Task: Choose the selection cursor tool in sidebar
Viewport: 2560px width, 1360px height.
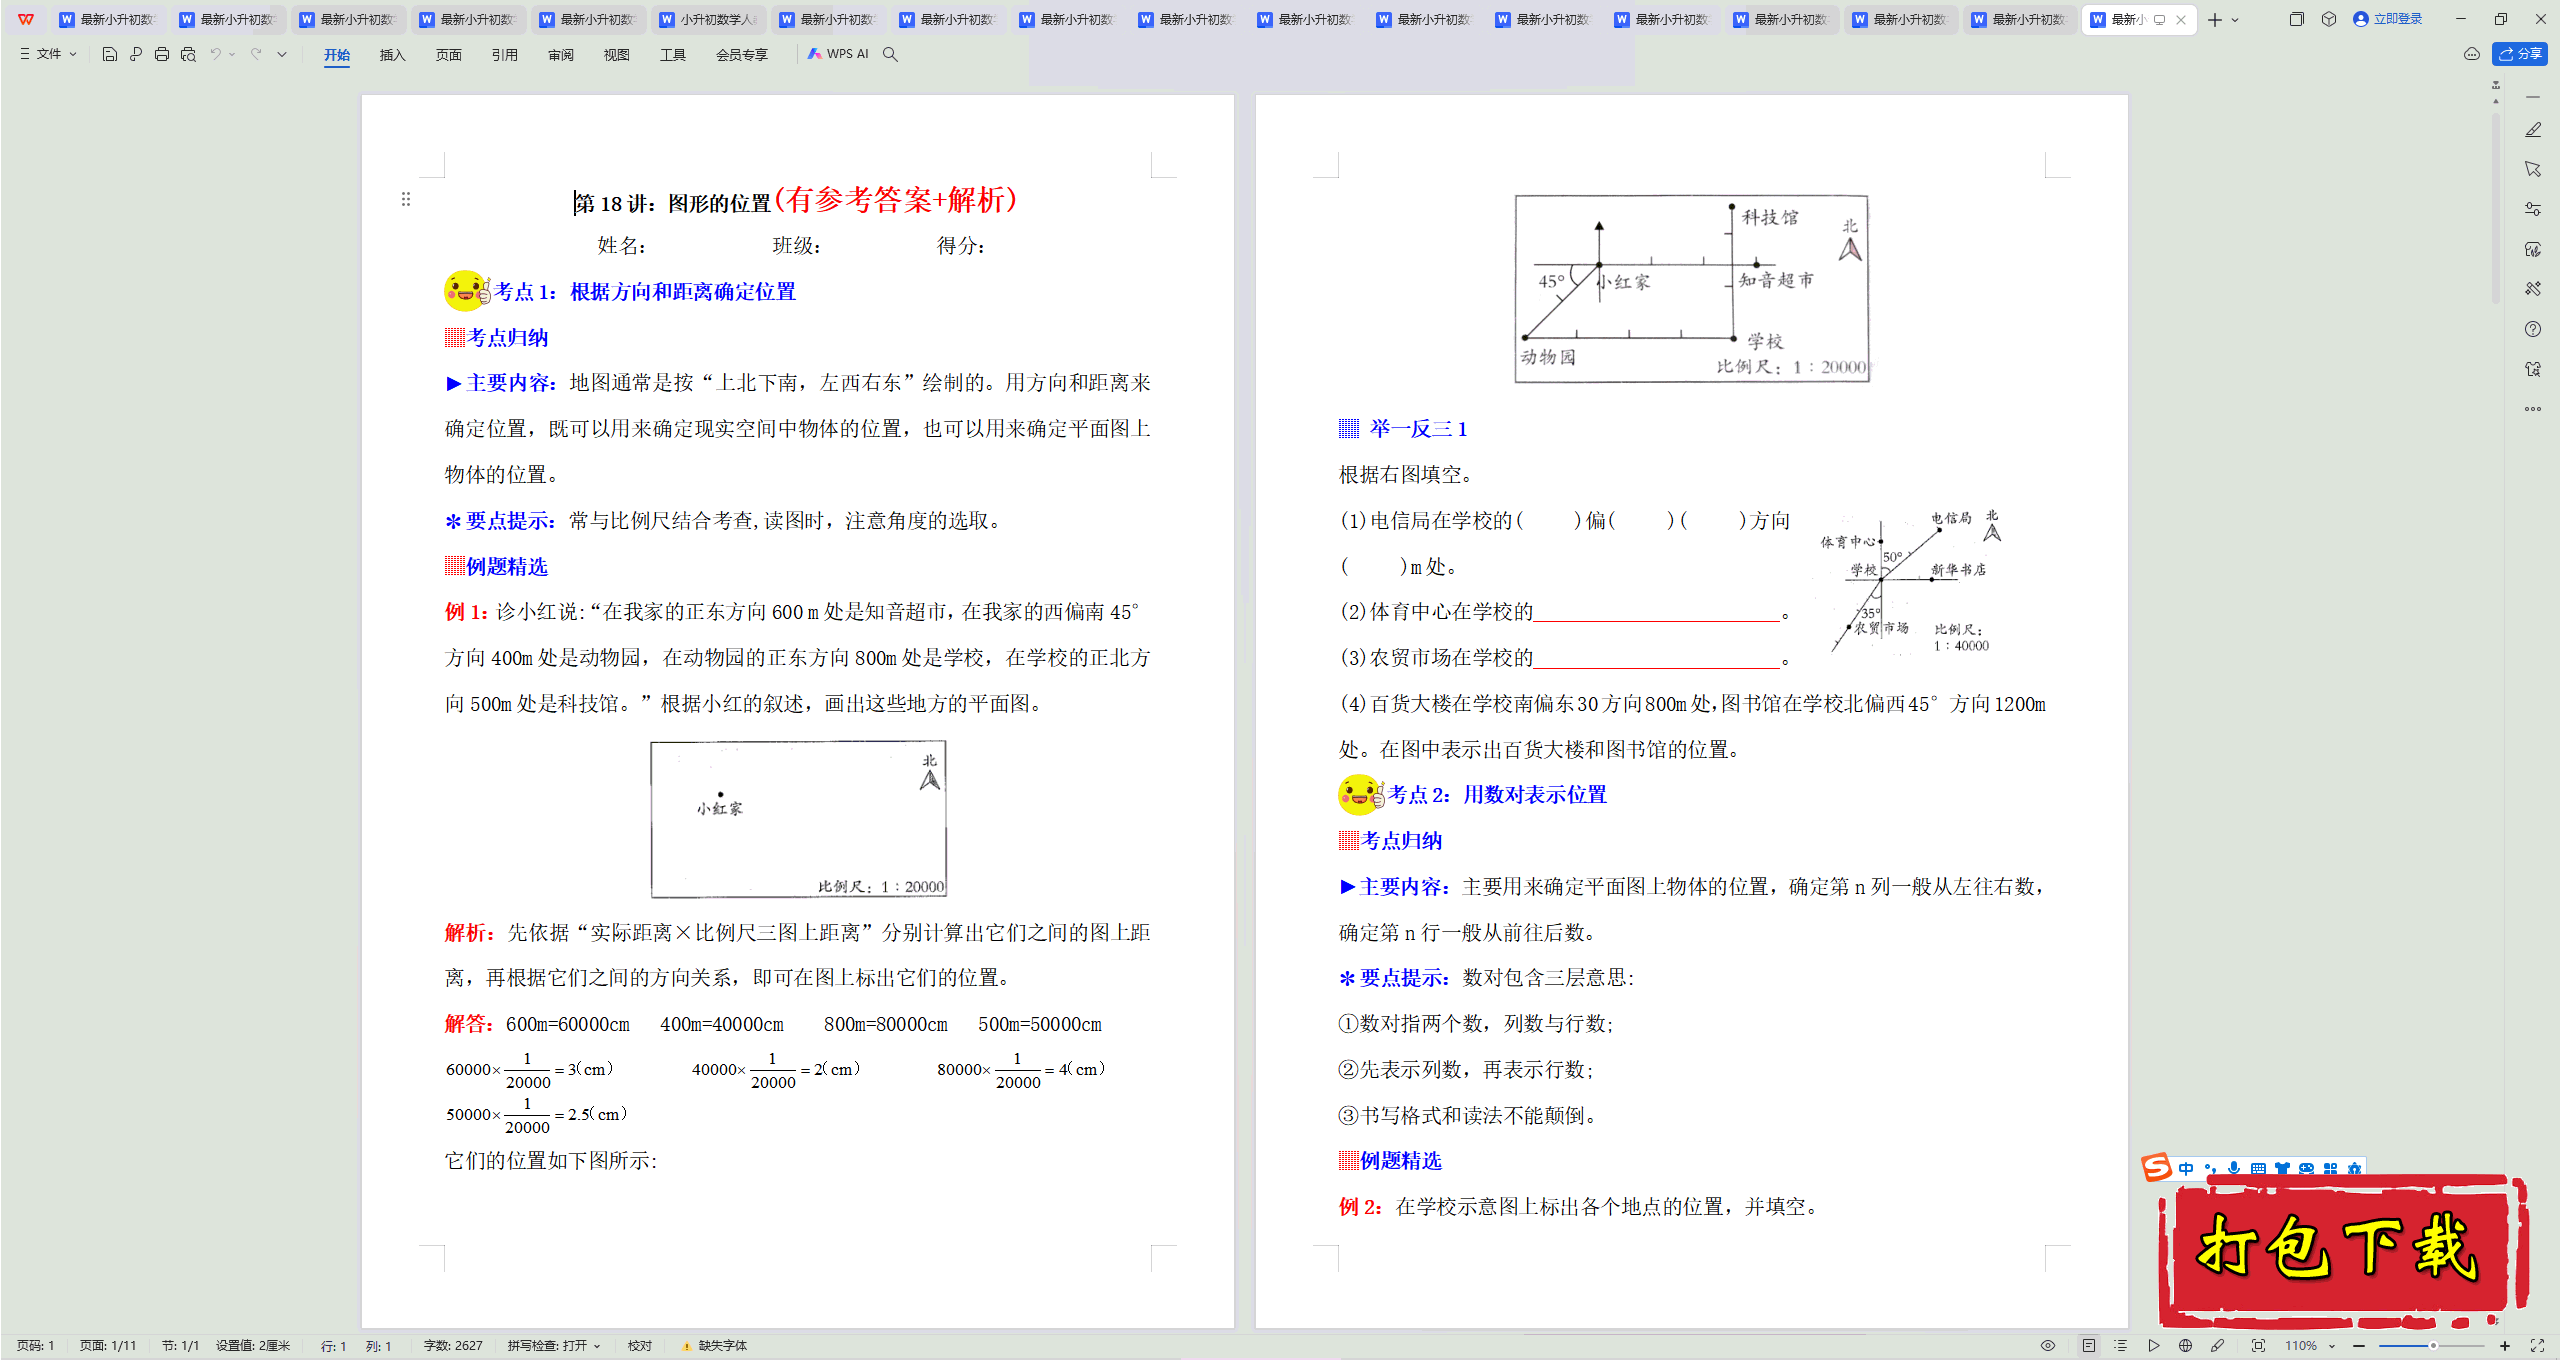Action: coord(2533,169)
